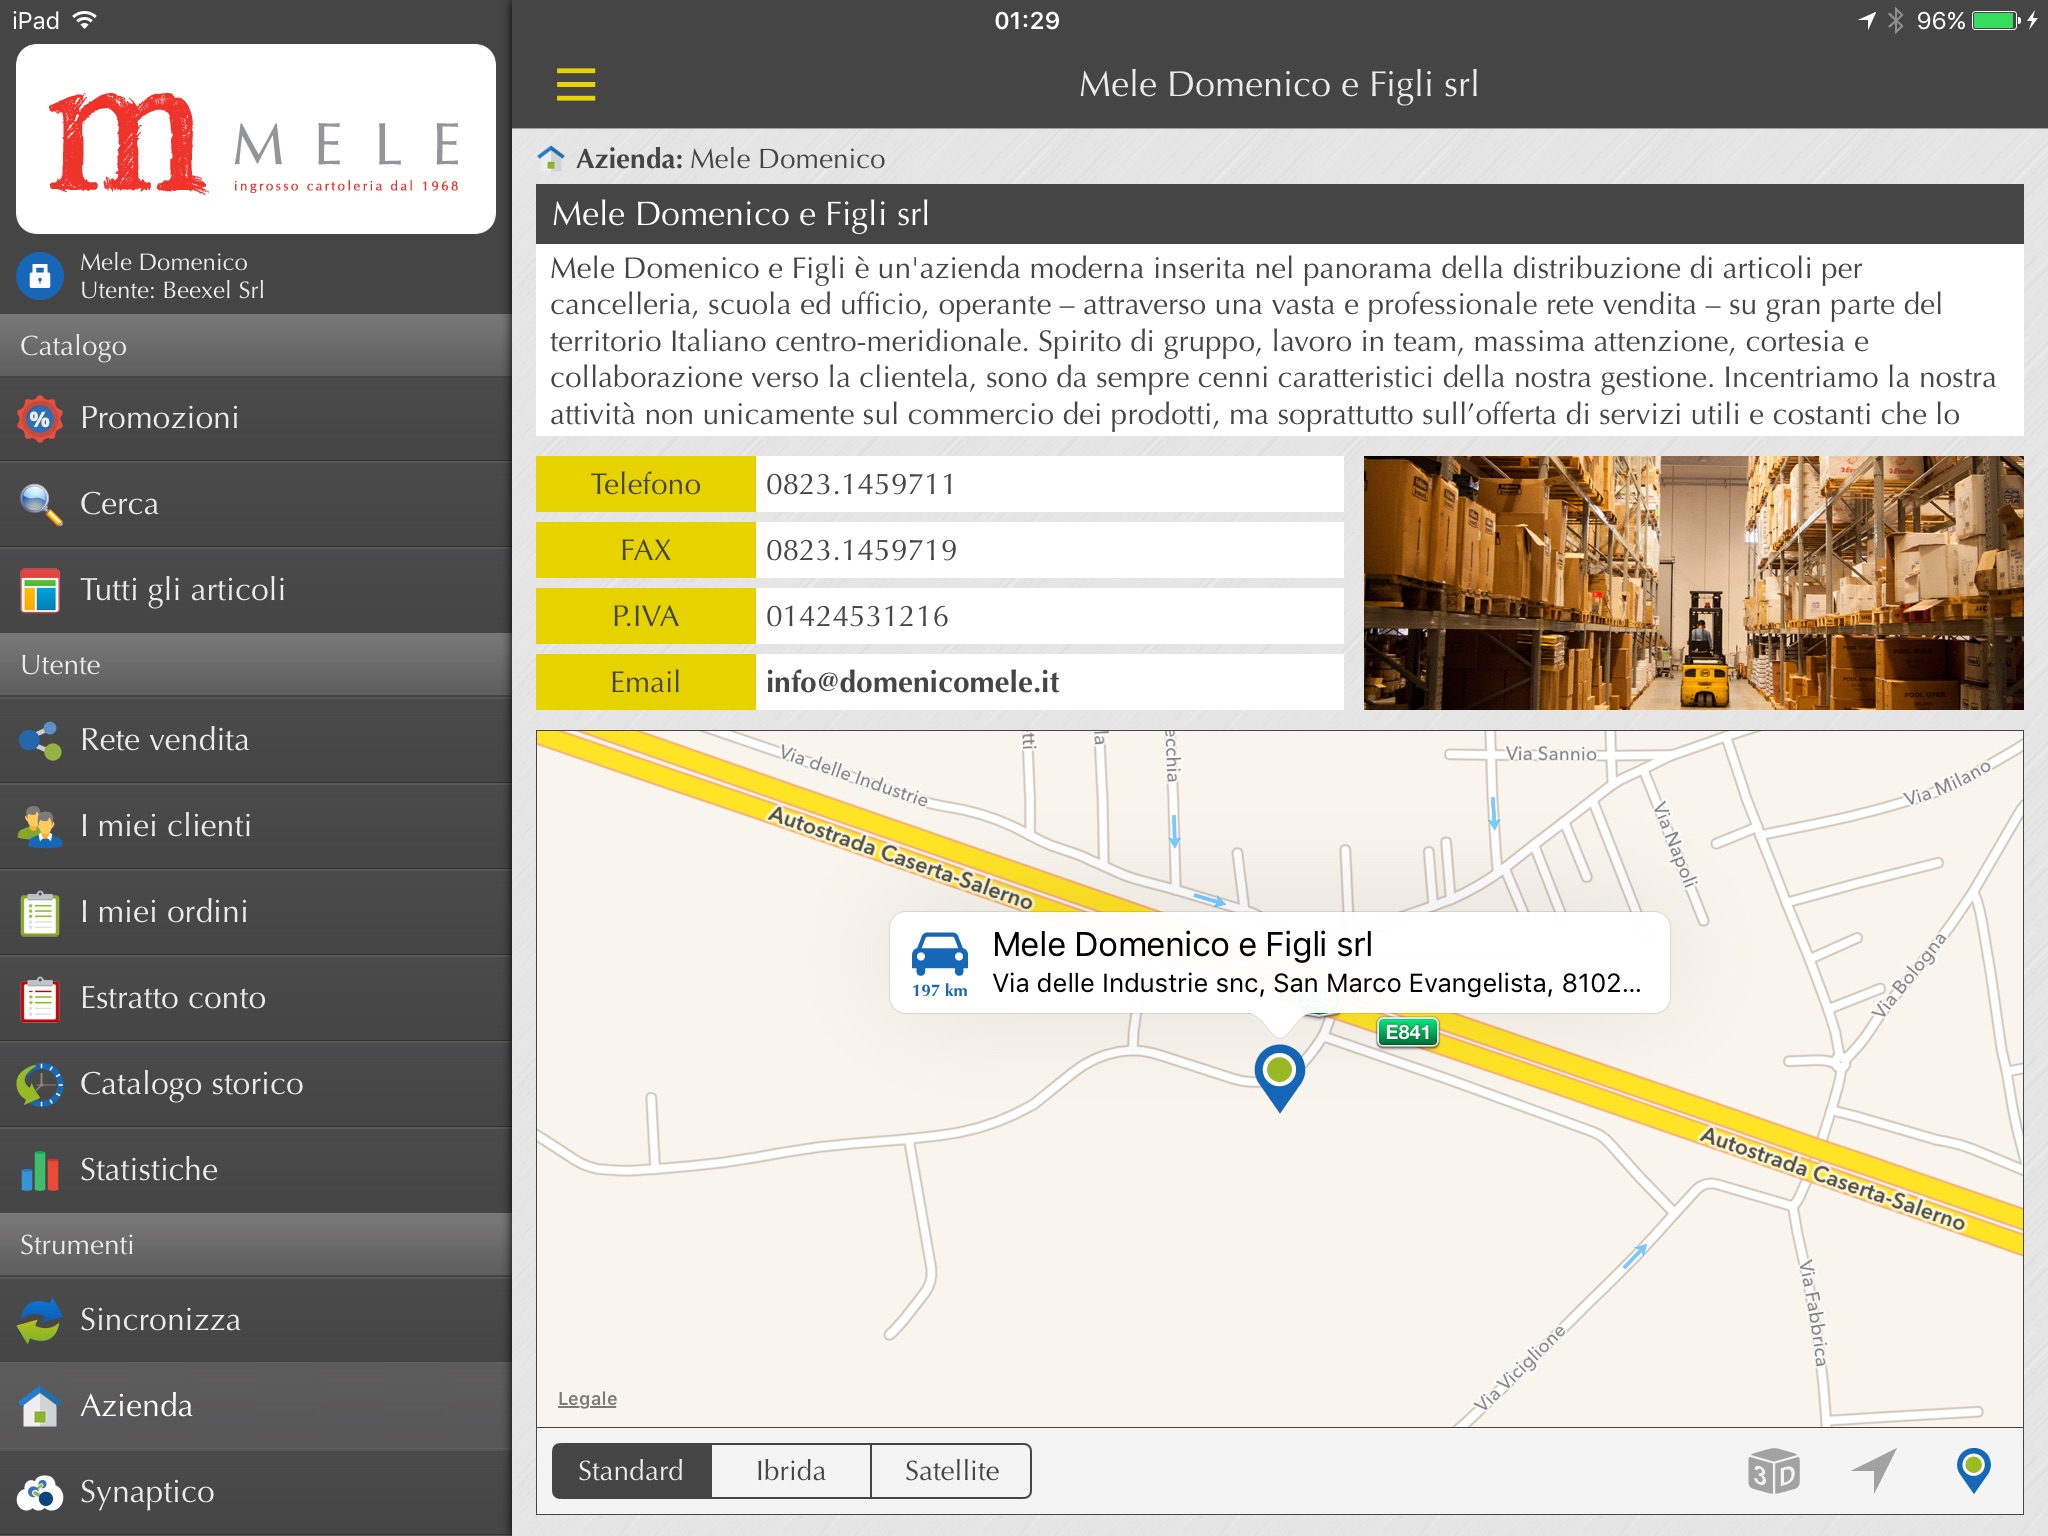This screenshot has width=2048, height=1536.
Task: Click the Tutti gli articoli grid icon
Action: pyautogui.click(x=40, y=590)
